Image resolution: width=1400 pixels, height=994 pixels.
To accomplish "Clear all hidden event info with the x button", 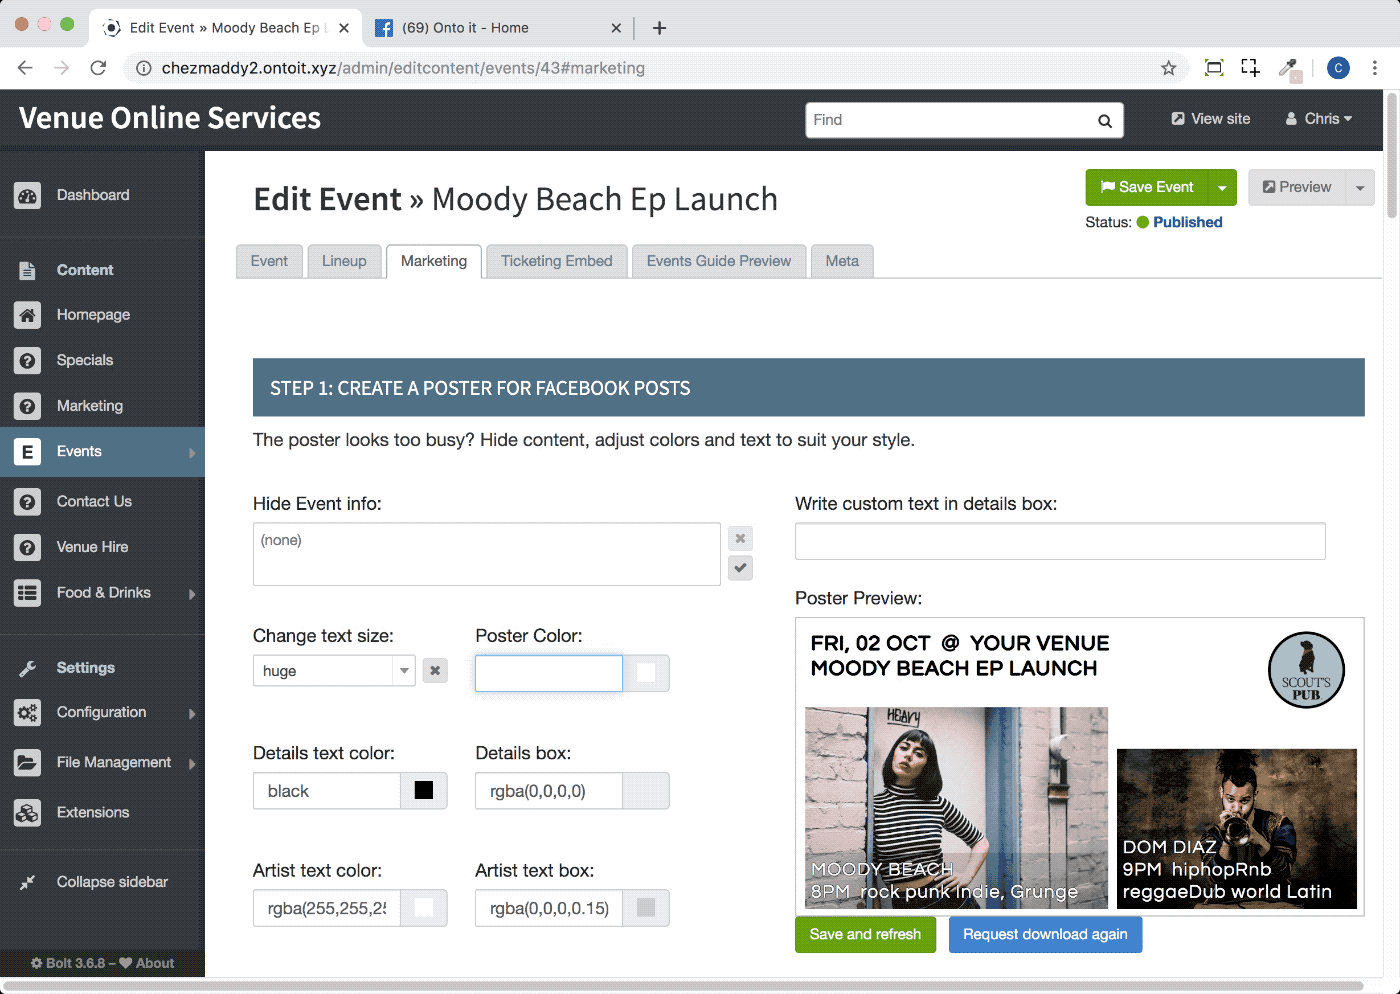I will point(740,539).
